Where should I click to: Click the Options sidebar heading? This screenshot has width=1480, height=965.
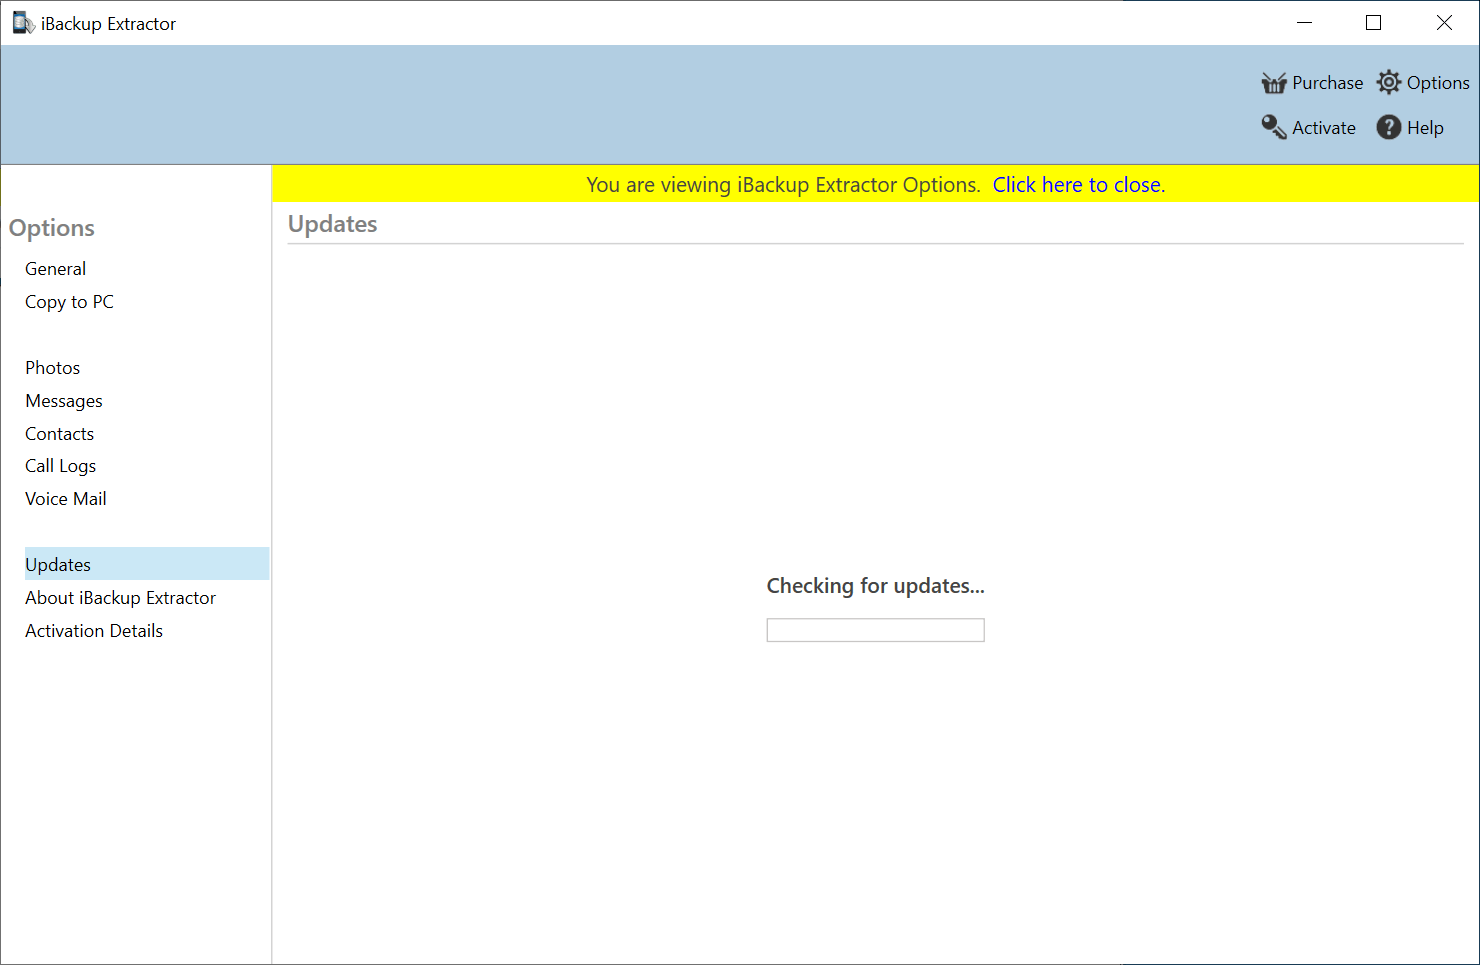52,228
